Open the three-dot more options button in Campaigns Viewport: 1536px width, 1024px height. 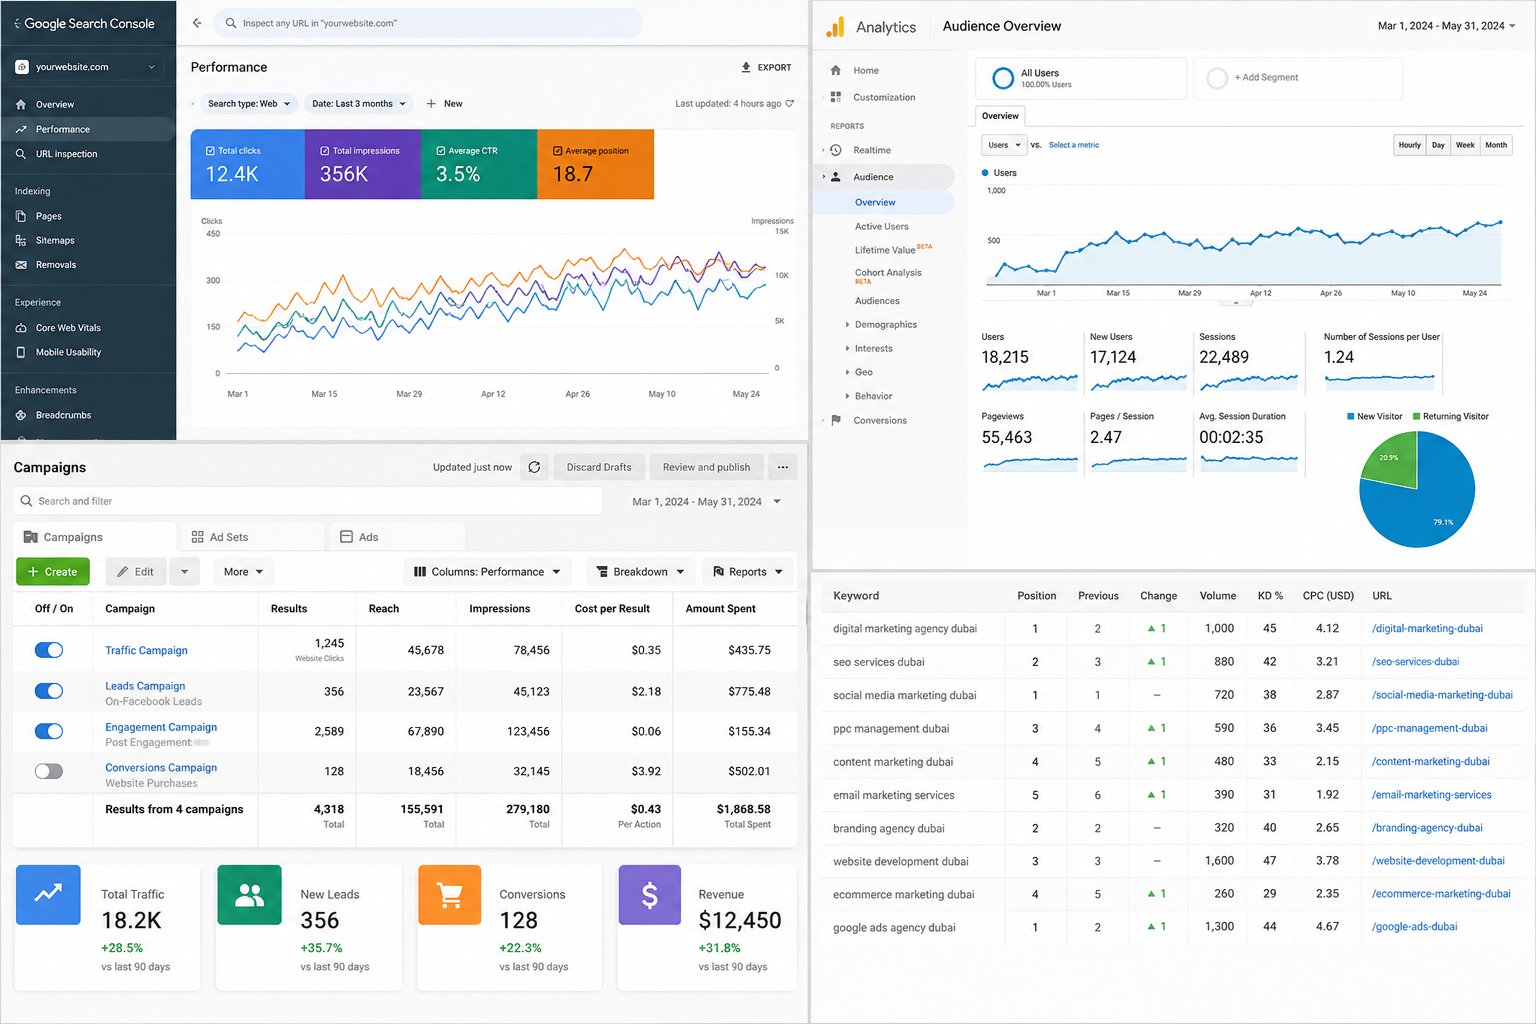click(x=783, y=467)
